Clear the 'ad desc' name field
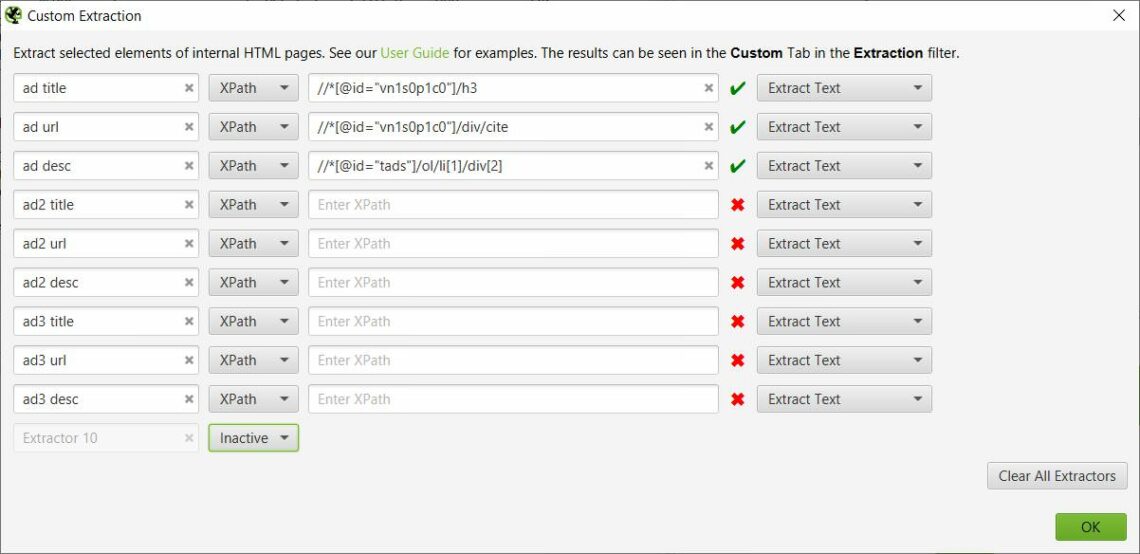The image size is (1140, 554). coord(189,166)
